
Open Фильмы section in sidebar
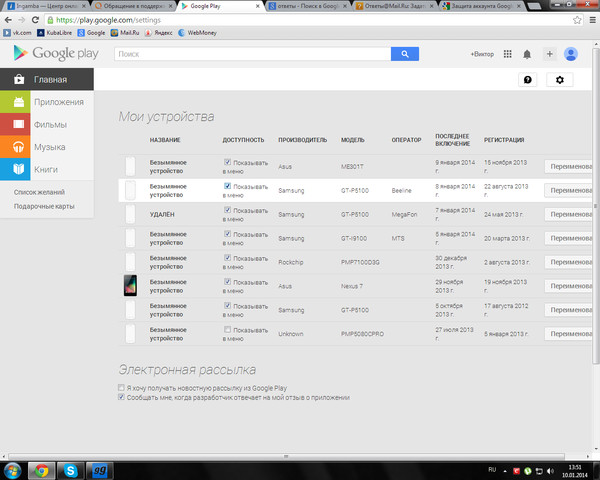coord(47,124)
